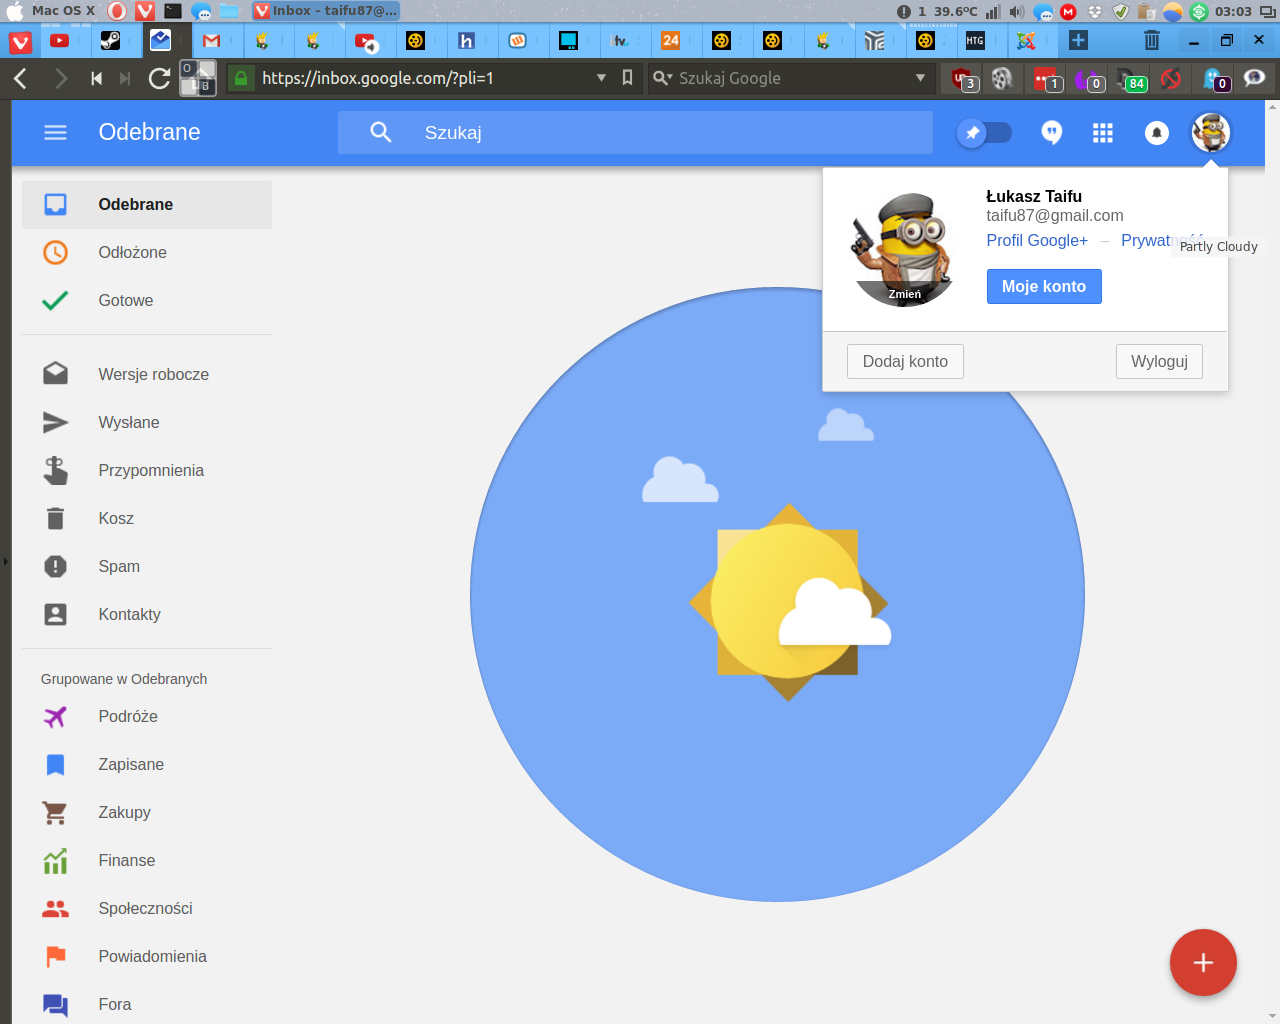Switch to the YouTube tab
The height and width of the screenshot is (1024, 1280).
60,41
